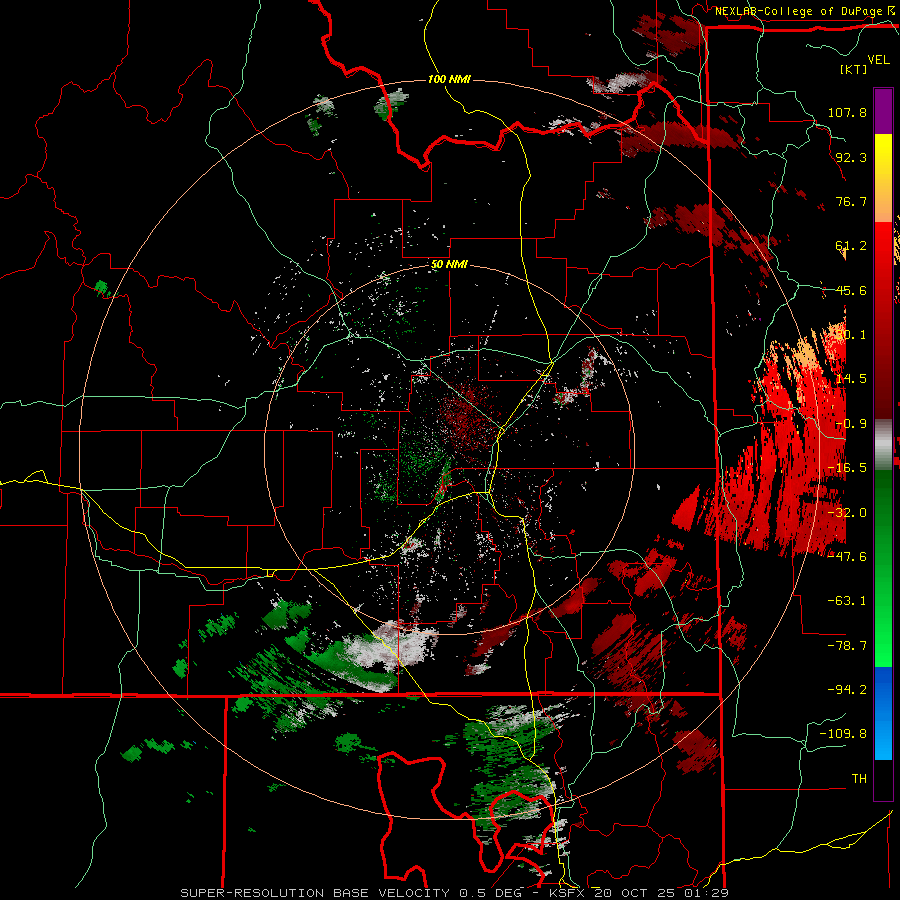Click the VEL legend title
Screen dimensions: 900x900
(879, 60)
